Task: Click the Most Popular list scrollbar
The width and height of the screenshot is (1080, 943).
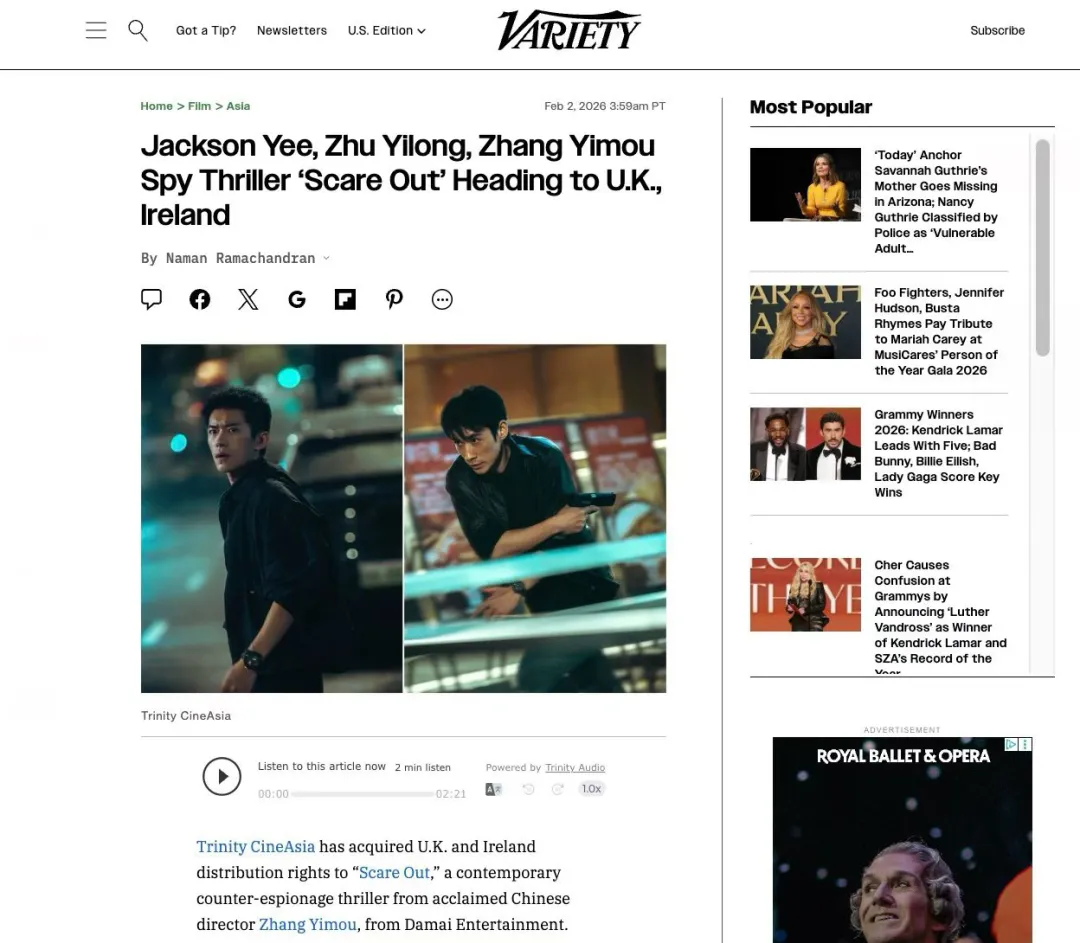Action: click(1043, 248)
